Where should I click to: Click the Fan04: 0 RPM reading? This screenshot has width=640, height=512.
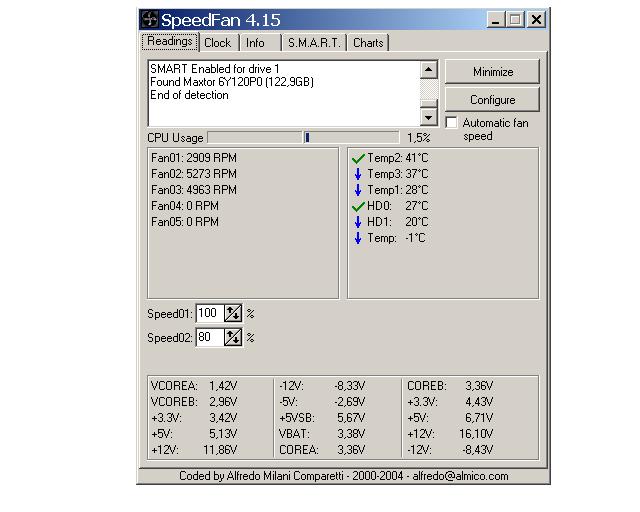[185, 206]
